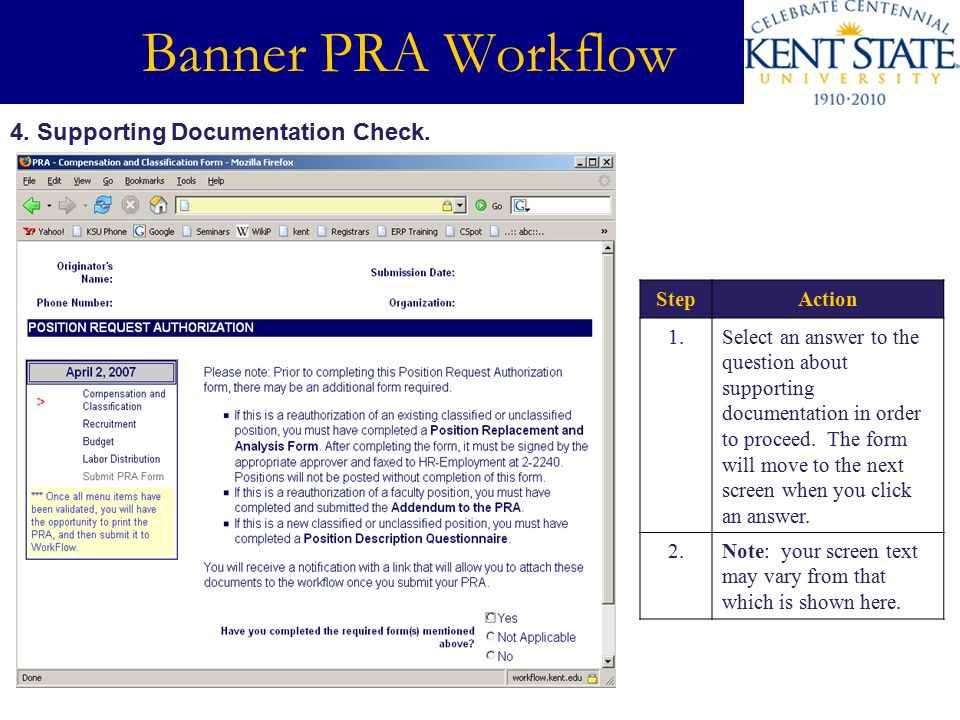Click the Organization label

click(422, 302)
